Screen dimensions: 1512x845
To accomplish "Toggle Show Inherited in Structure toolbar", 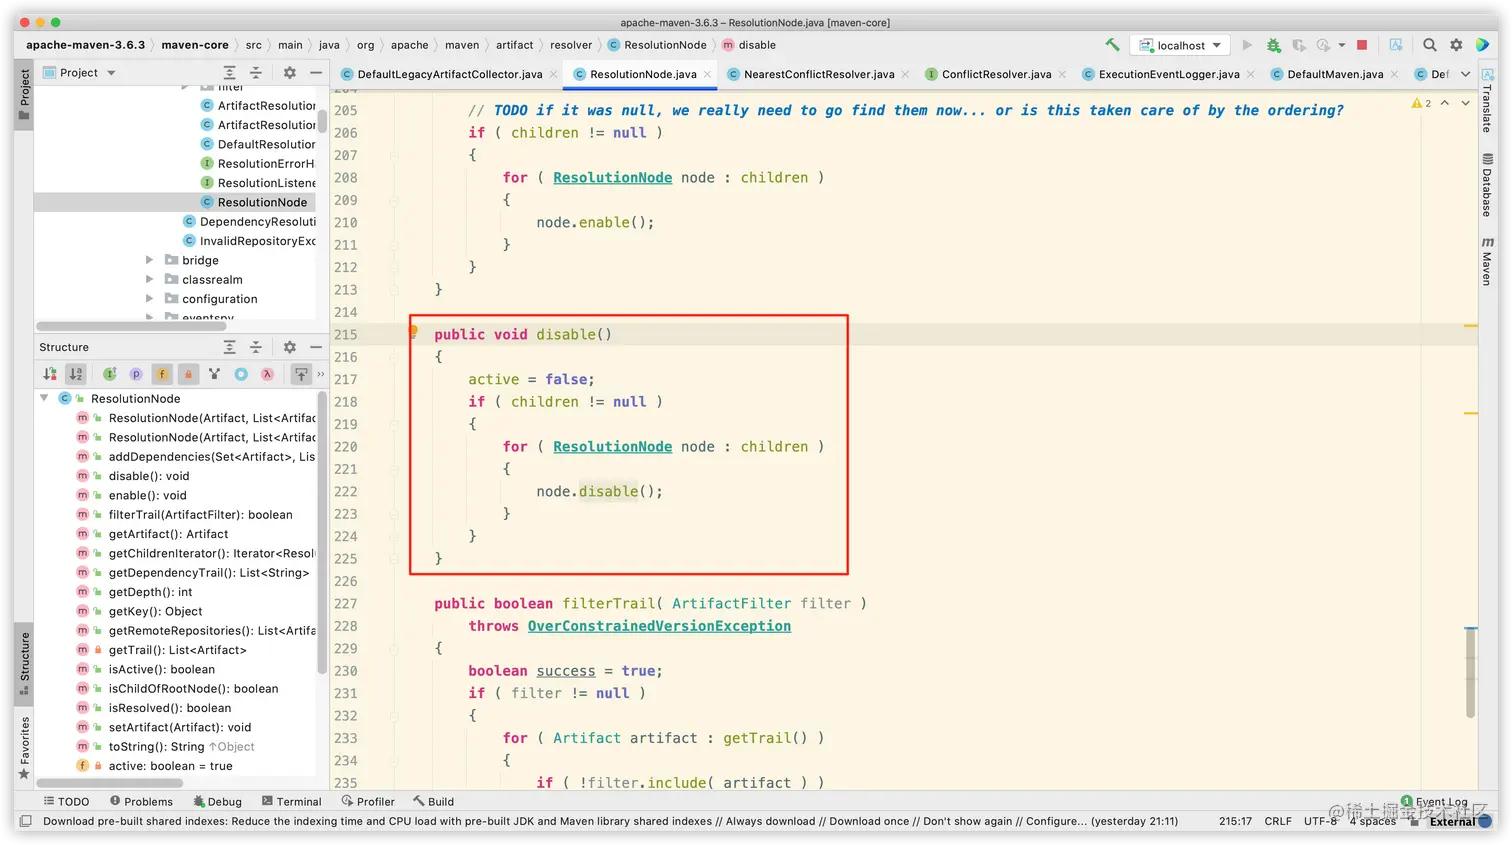I will (110, 374).
